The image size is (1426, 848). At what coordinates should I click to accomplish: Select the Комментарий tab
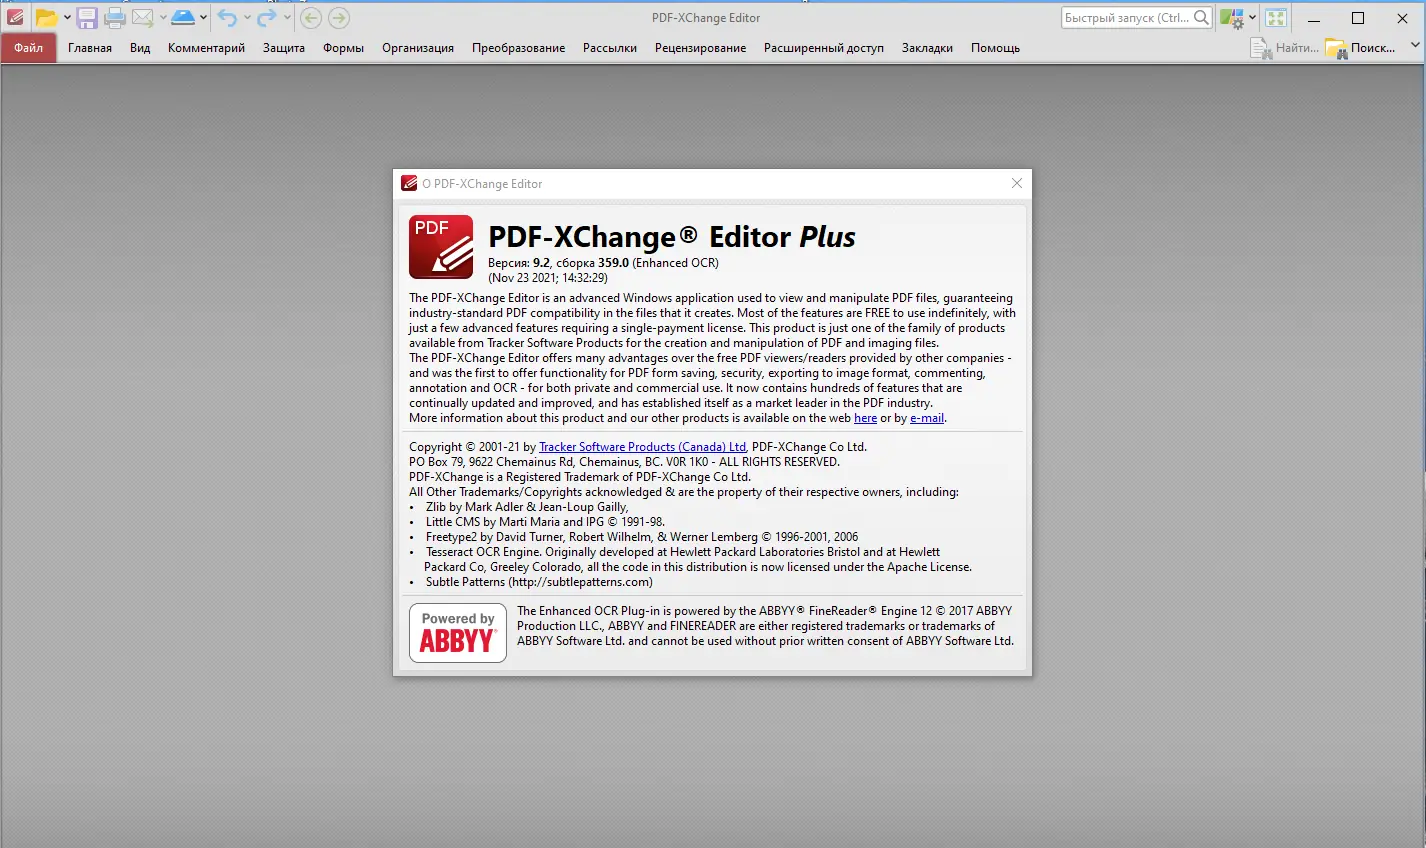point(206,48)
